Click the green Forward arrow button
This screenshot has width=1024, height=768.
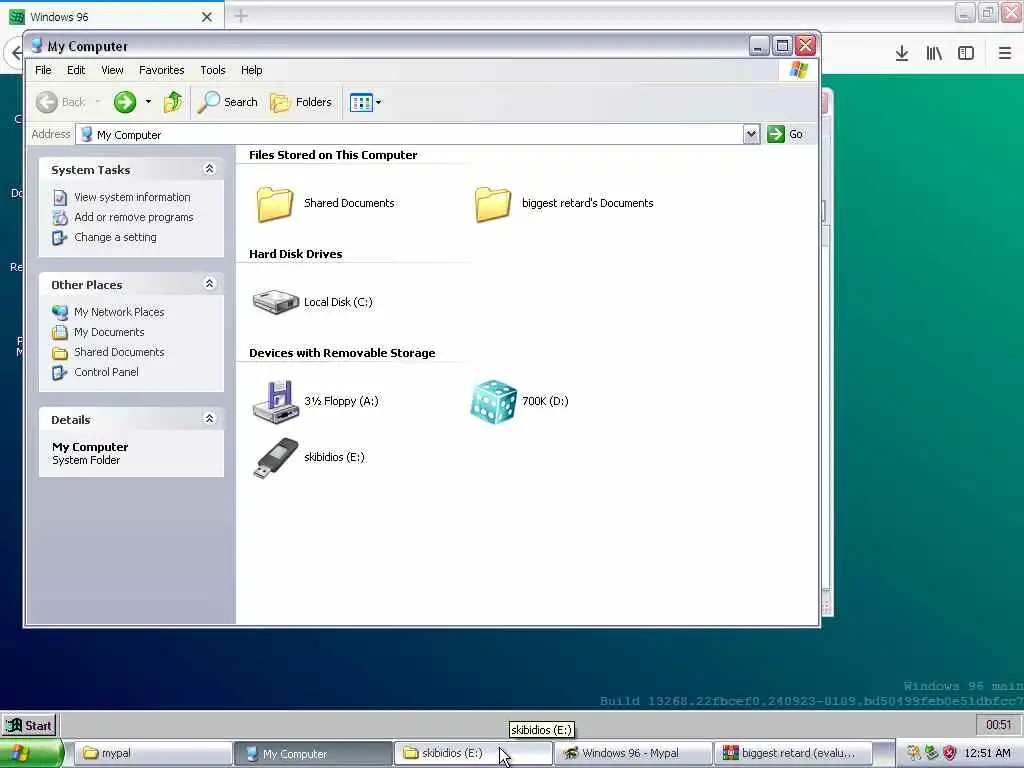click(x=125, y=102)
